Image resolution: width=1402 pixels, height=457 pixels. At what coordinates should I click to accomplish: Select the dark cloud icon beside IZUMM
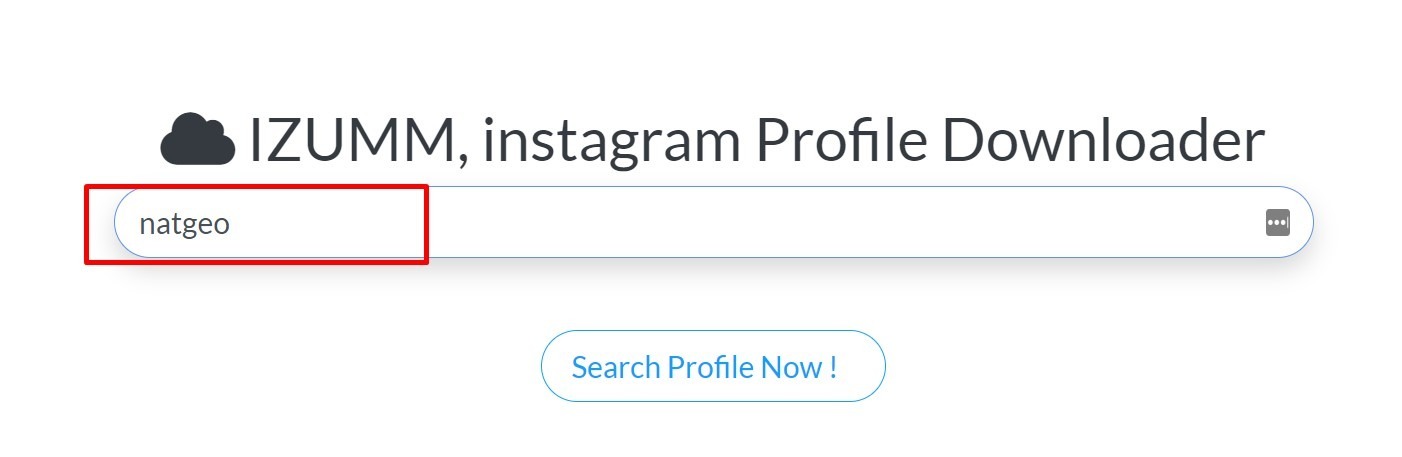pyautogui.click(x=197, y=139)
